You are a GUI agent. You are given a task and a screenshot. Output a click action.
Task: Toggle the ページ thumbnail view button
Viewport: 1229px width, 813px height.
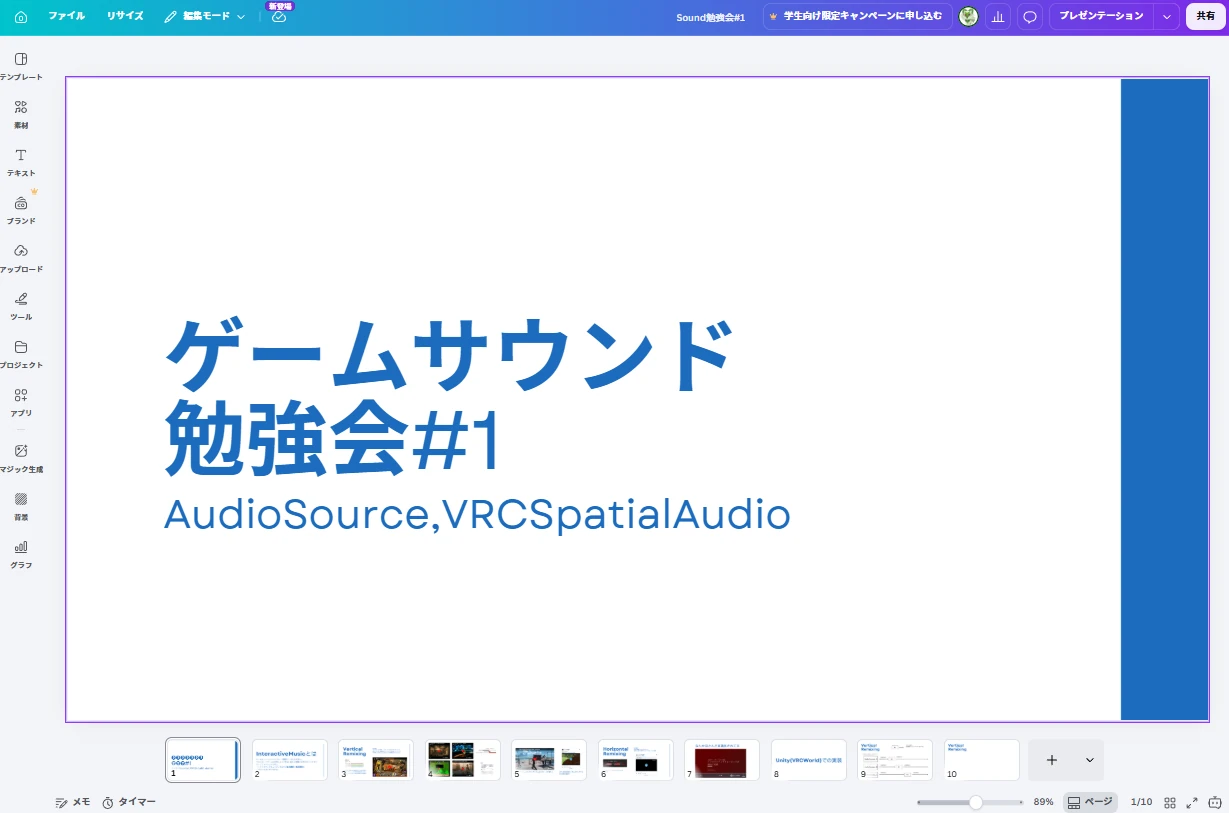point(1090,802)
